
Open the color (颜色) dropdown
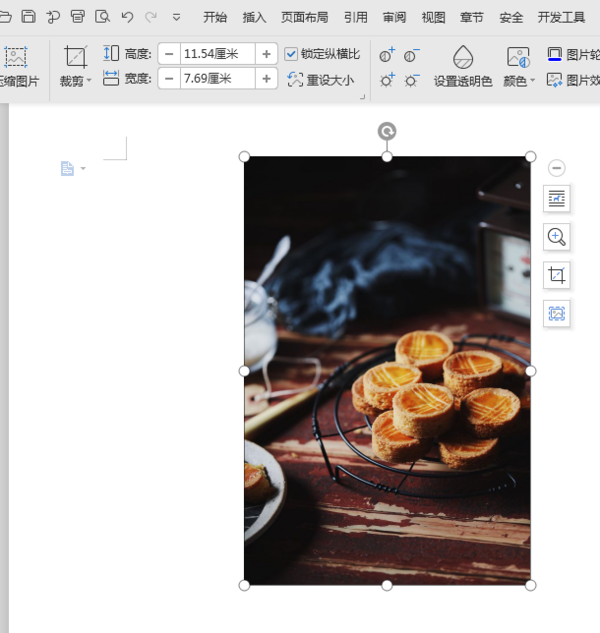(519, 81)
